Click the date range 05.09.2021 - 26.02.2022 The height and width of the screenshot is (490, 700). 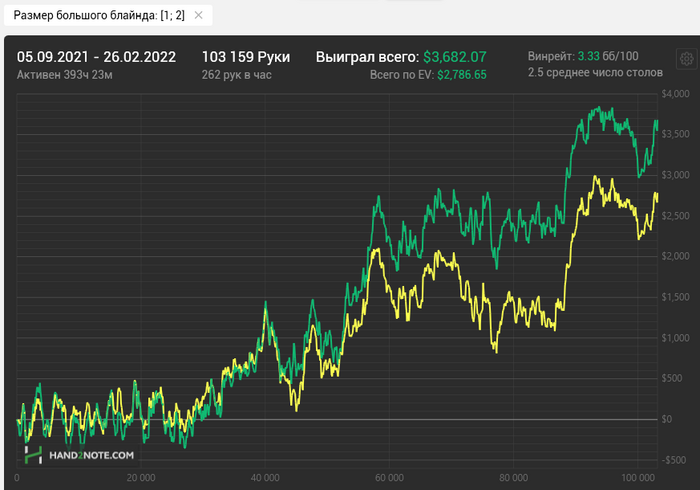click(96, 57)
